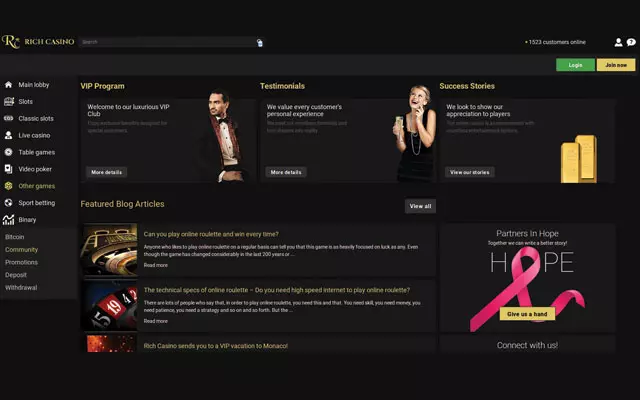Click roulette wheel thumbnail of first article
Screen dimensions: 640x400
[109, 249]
